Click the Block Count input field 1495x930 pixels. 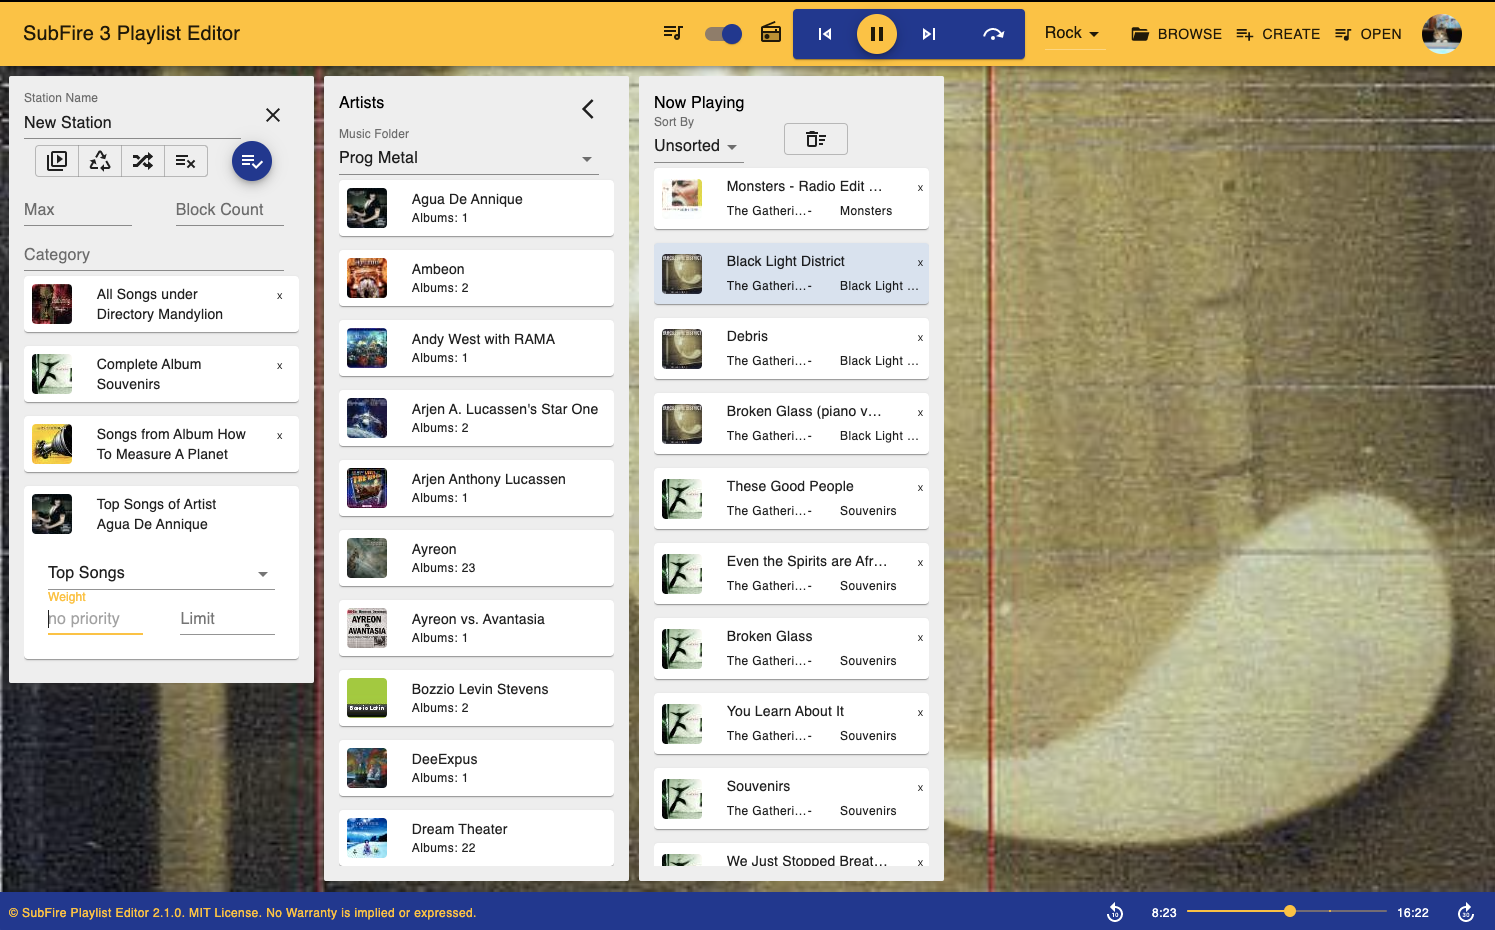pos(230,210)
